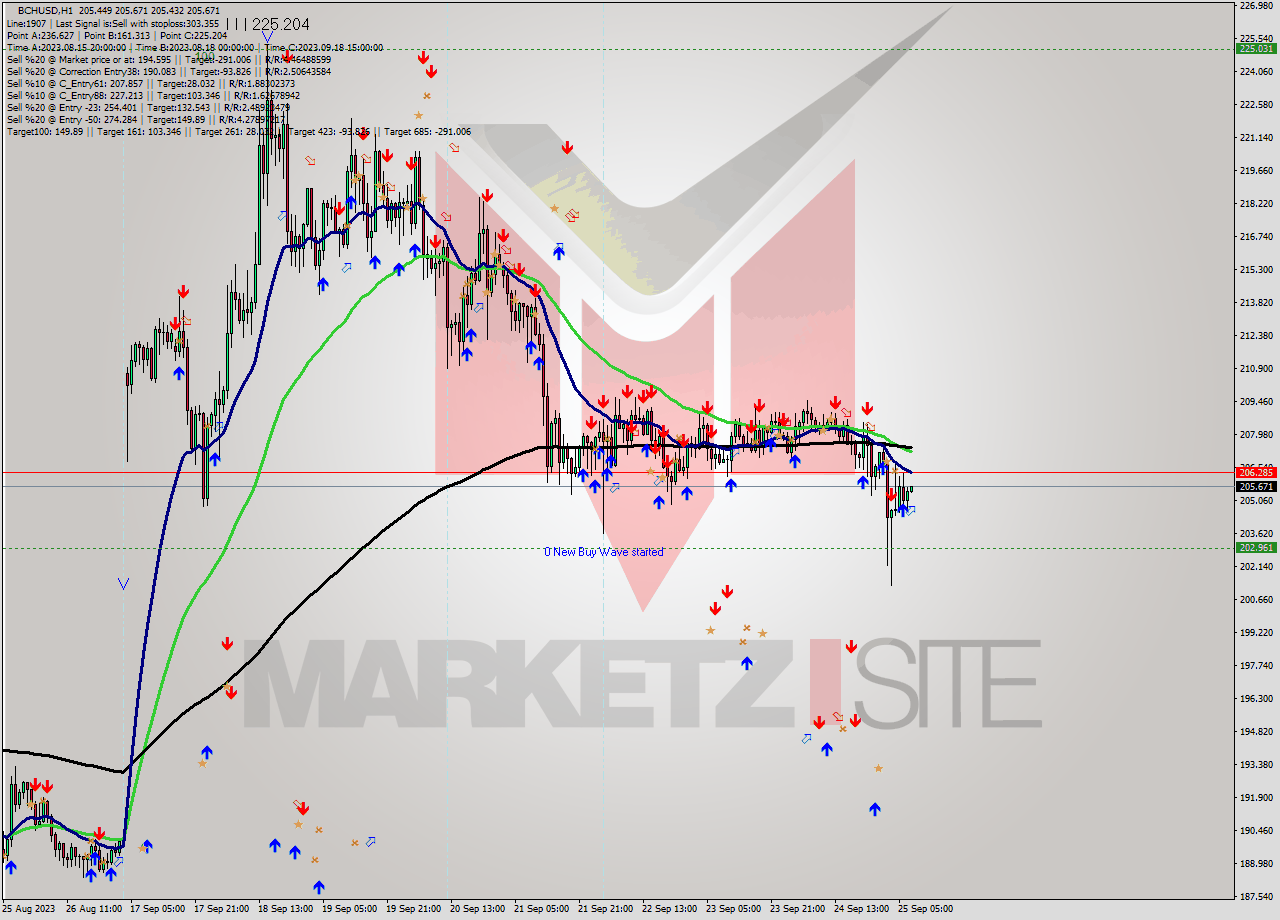Click the green 225.031 price tag
The image size is (1280, 920).
pyautogui.click(x=1257, y=48)
